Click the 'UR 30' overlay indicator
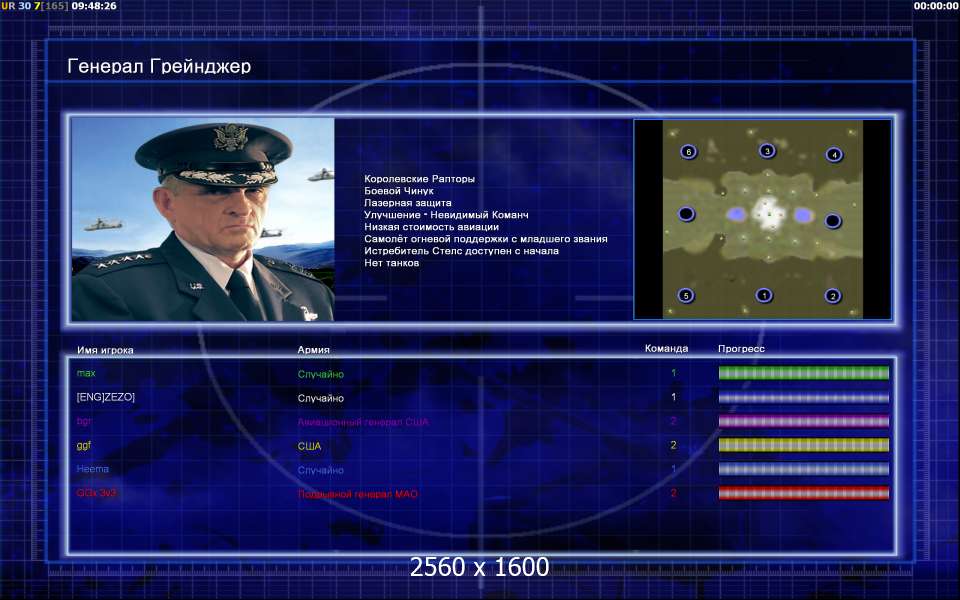Image resolution: width=960 pixels, height=600 pixels. coord(16,6)
